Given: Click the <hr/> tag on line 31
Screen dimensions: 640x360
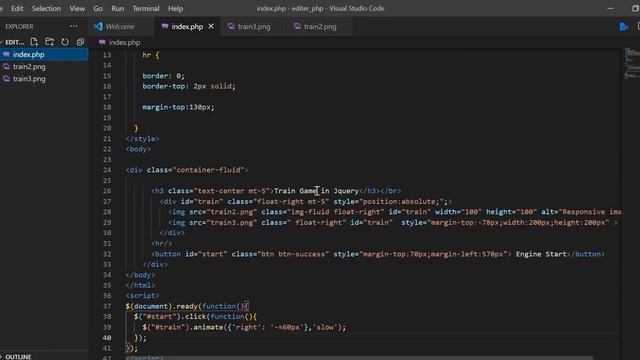Looking at the screenshot, I should tap(162, 244).
